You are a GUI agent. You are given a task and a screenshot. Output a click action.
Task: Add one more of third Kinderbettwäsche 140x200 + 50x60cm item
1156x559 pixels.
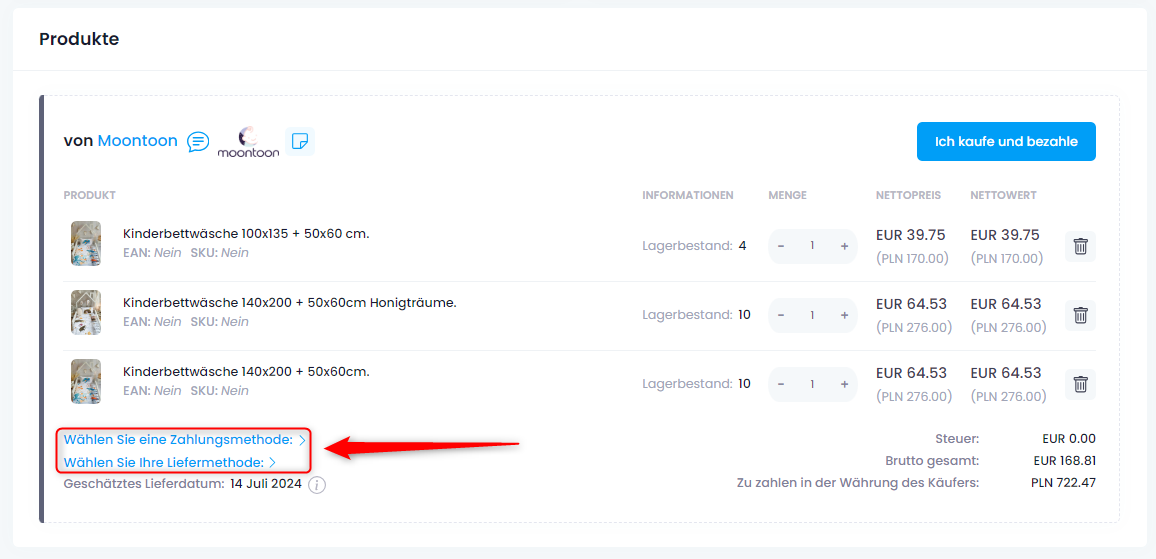tap(844, 384)
